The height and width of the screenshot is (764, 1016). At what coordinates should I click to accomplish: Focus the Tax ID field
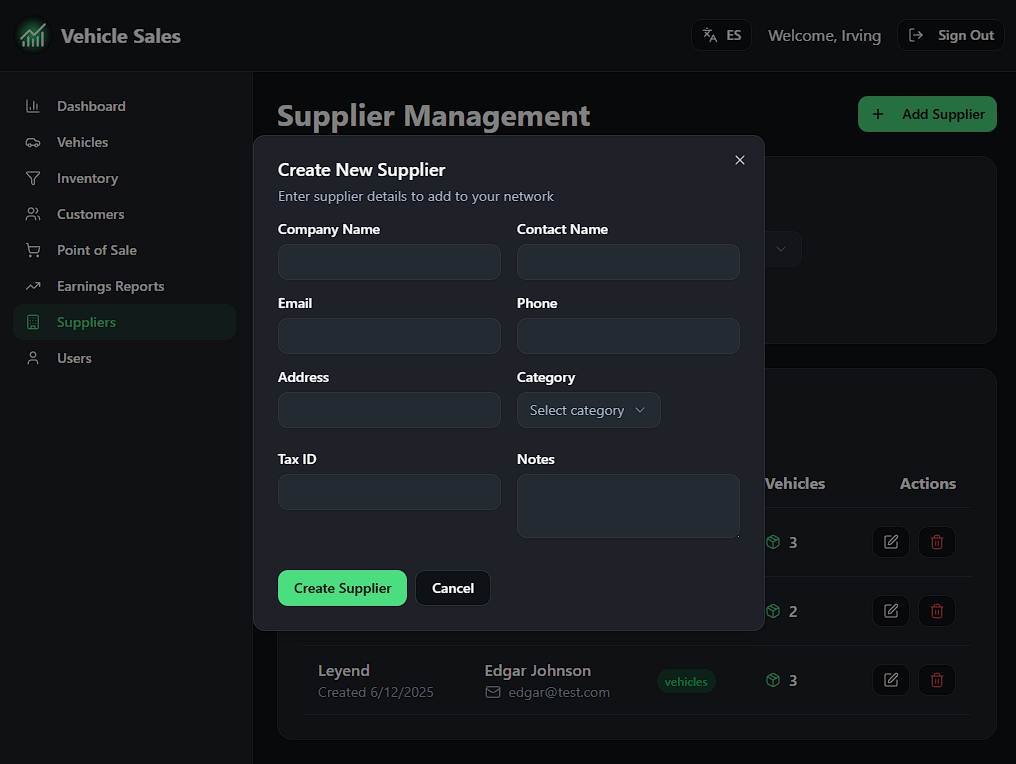point(389,492)
